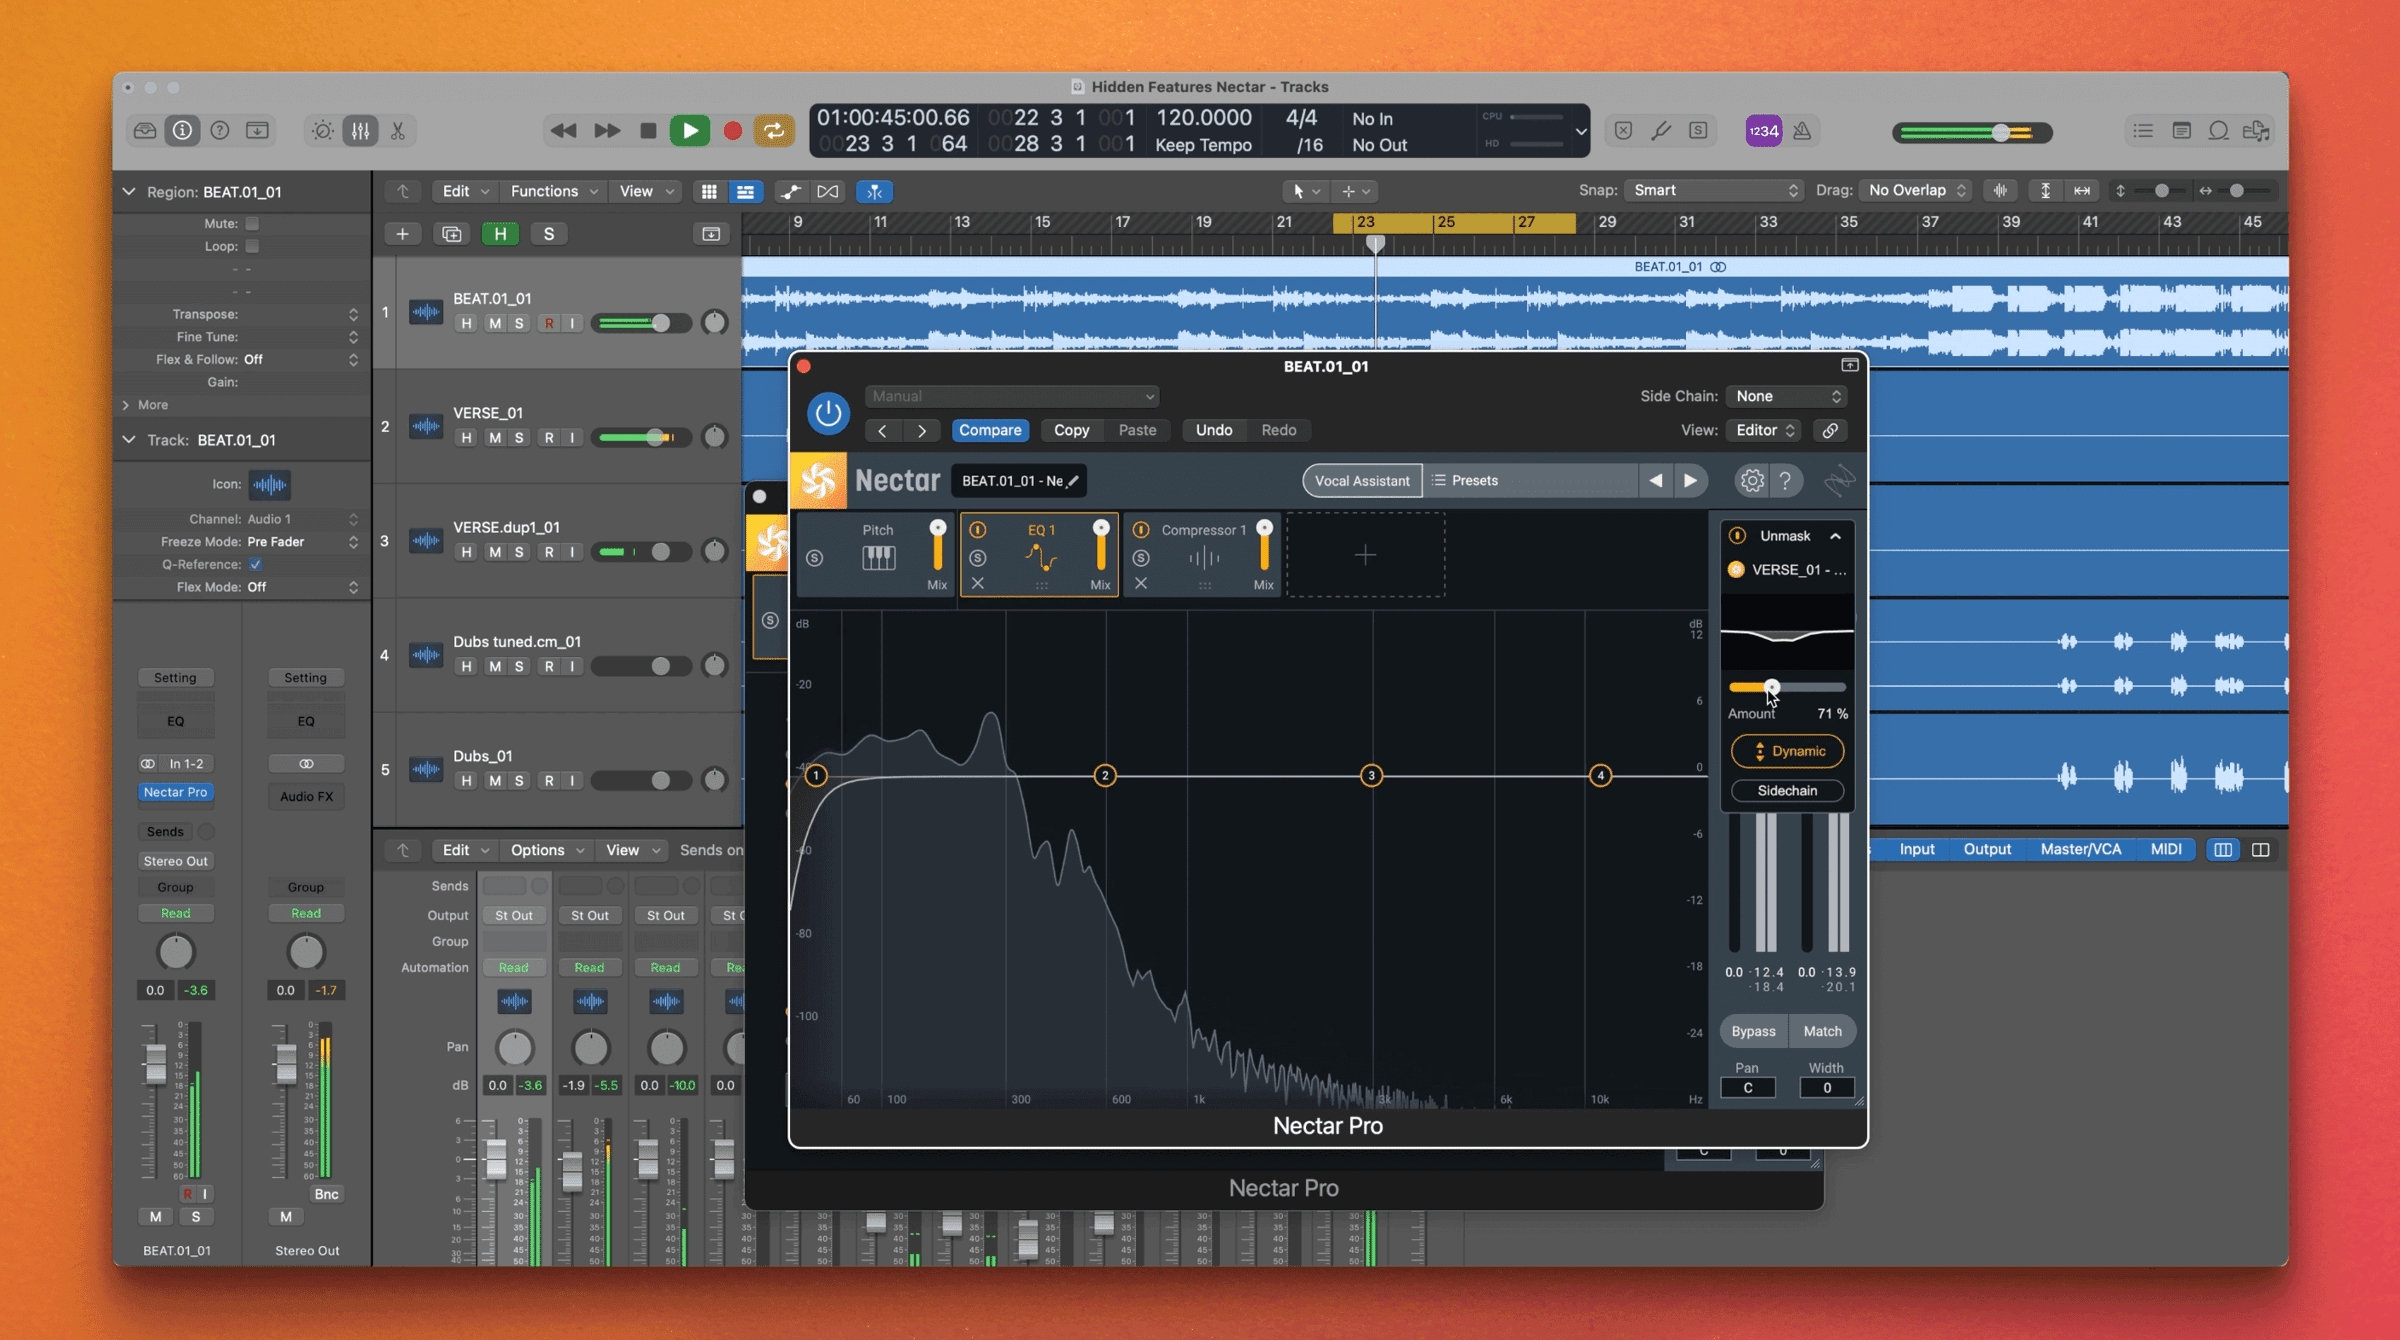This screenshot has width=2400, height=1340.
Task: Remove the Compressor 1 module with its X
Action: pos(1141,583)
